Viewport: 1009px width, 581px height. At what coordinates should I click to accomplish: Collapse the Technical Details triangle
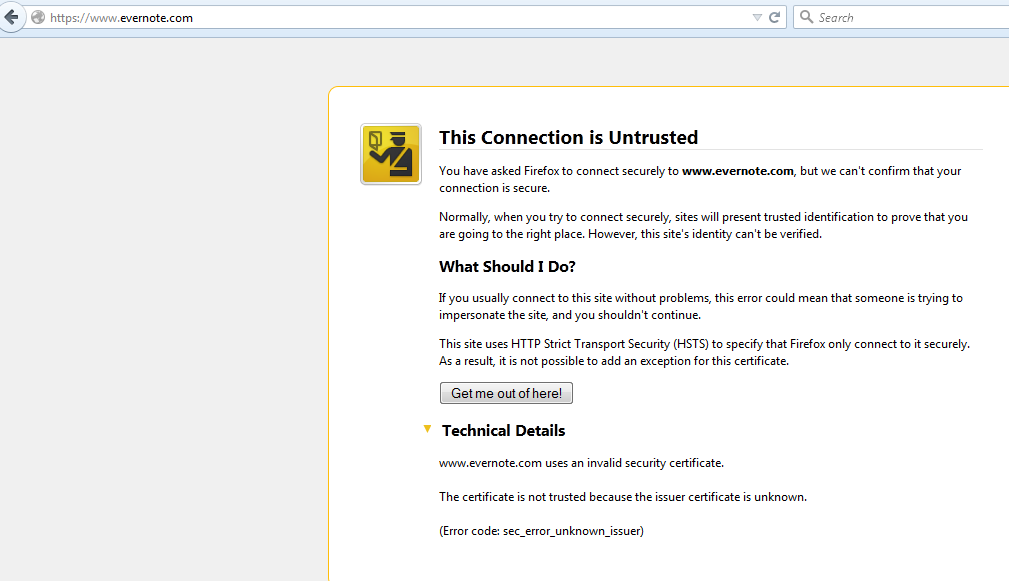pos(427,429)
